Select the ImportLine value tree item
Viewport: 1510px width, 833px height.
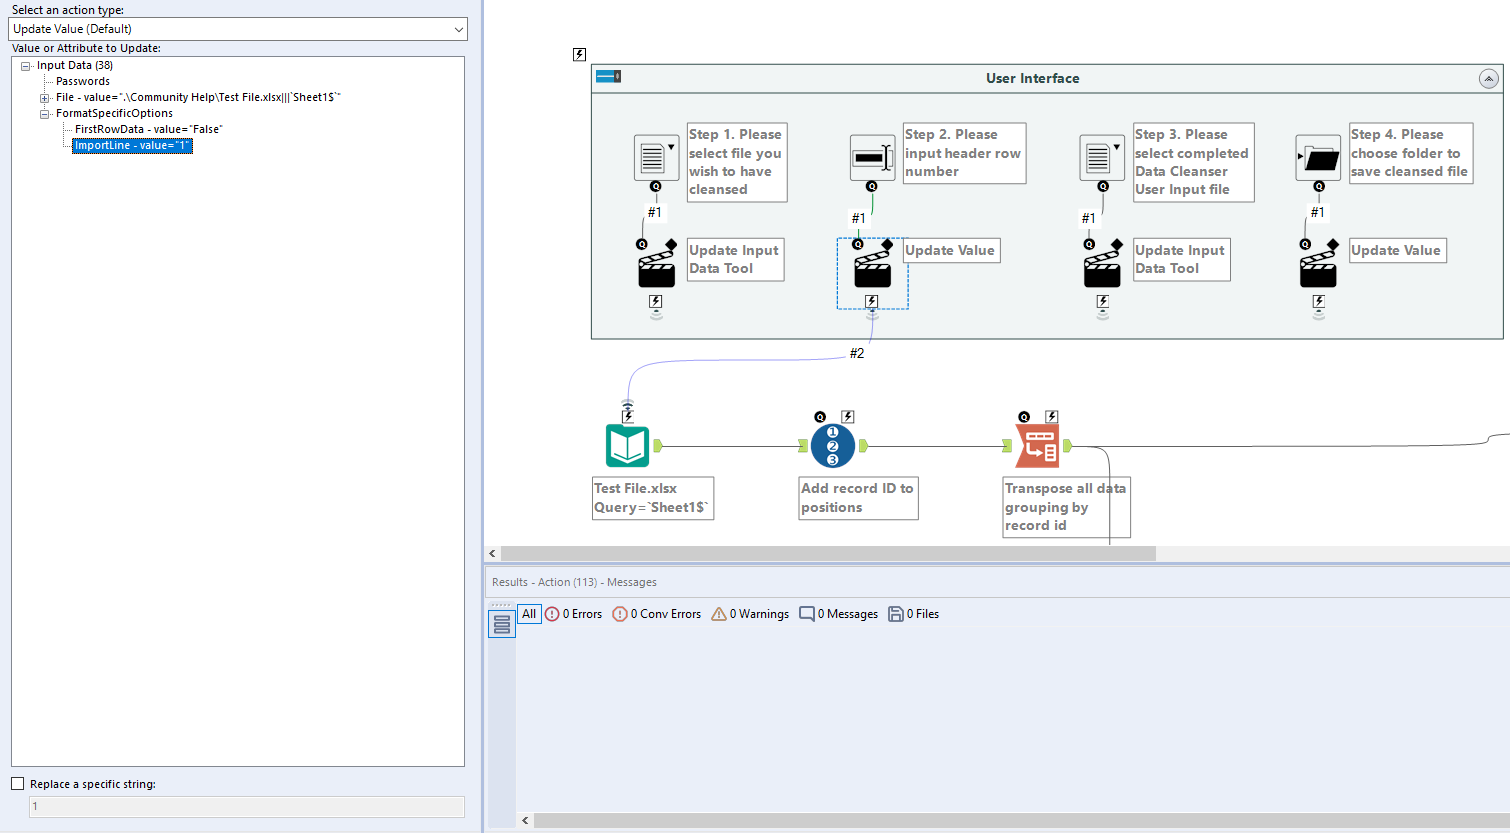(x=132, y=145)
